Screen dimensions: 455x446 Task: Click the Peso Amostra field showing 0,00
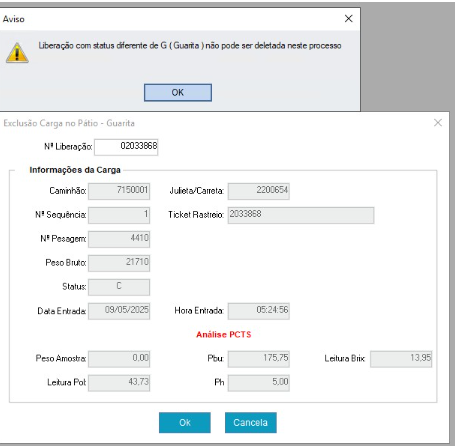coord(119,359)
